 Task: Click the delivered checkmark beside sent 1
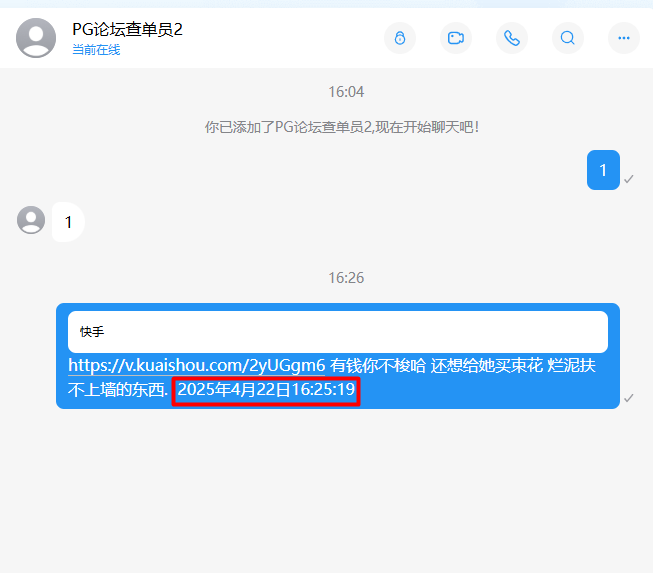(x=628, y=179)
